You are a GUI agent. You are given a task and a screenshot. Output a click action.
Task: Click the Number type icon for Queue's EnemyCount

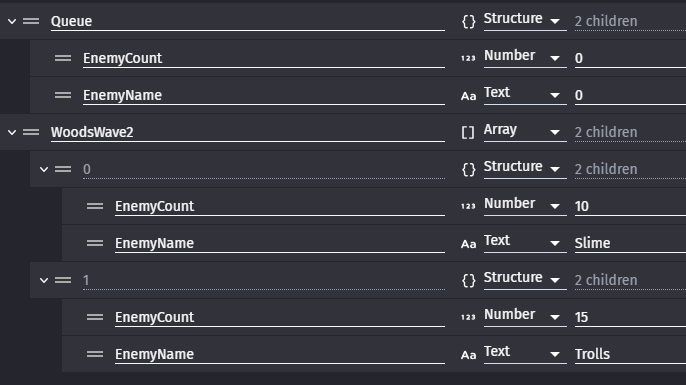468,58
